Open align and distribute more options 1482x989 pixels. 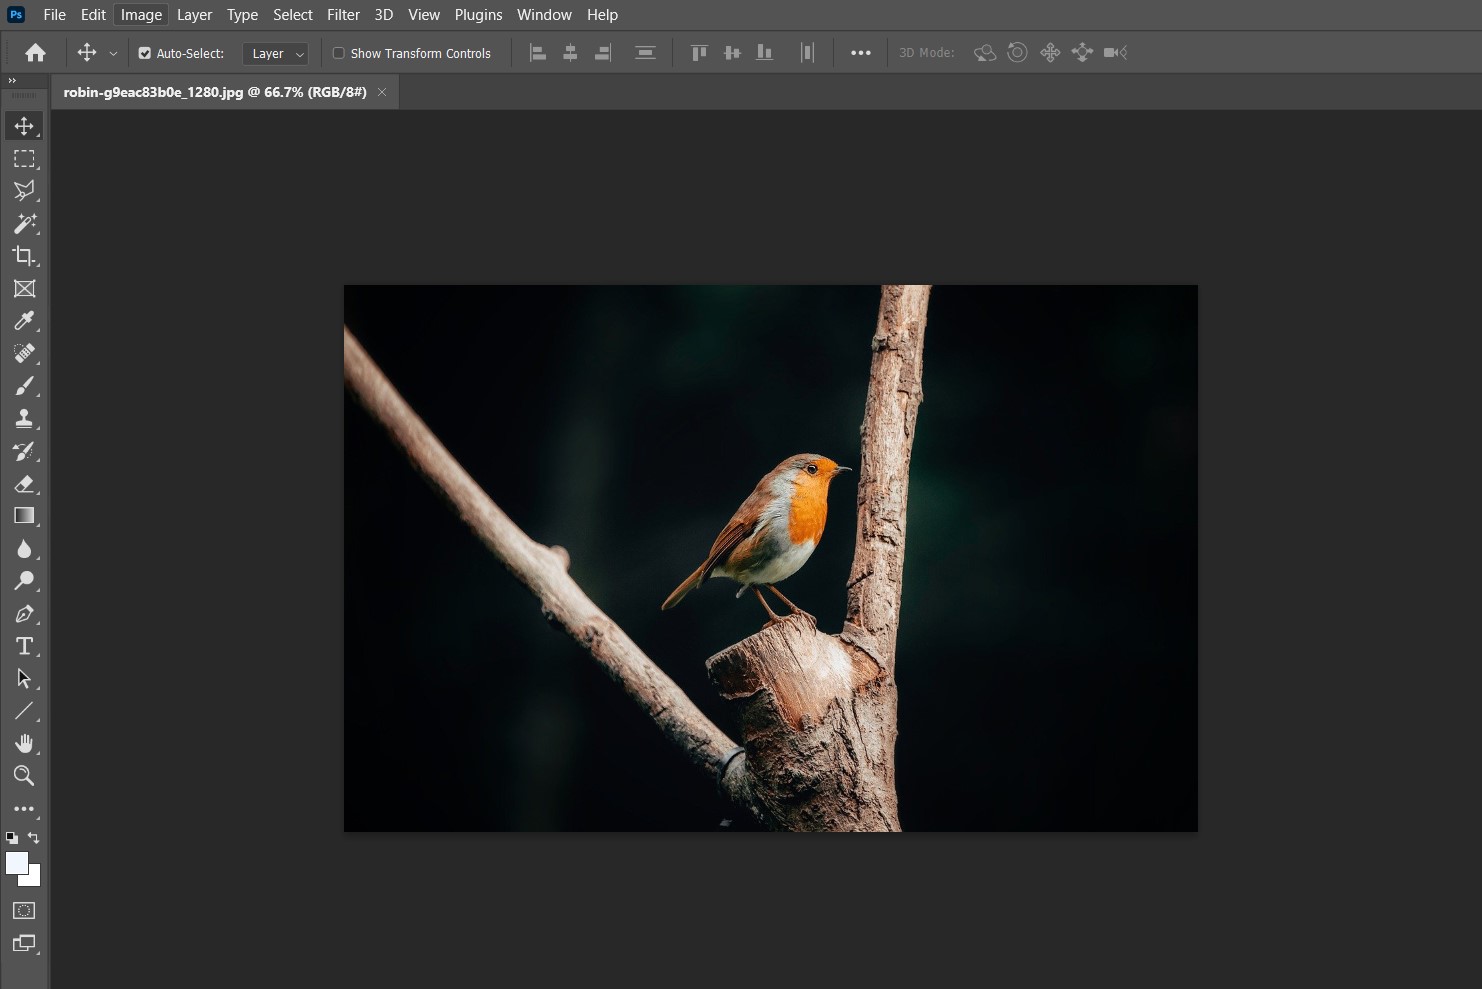861,53
